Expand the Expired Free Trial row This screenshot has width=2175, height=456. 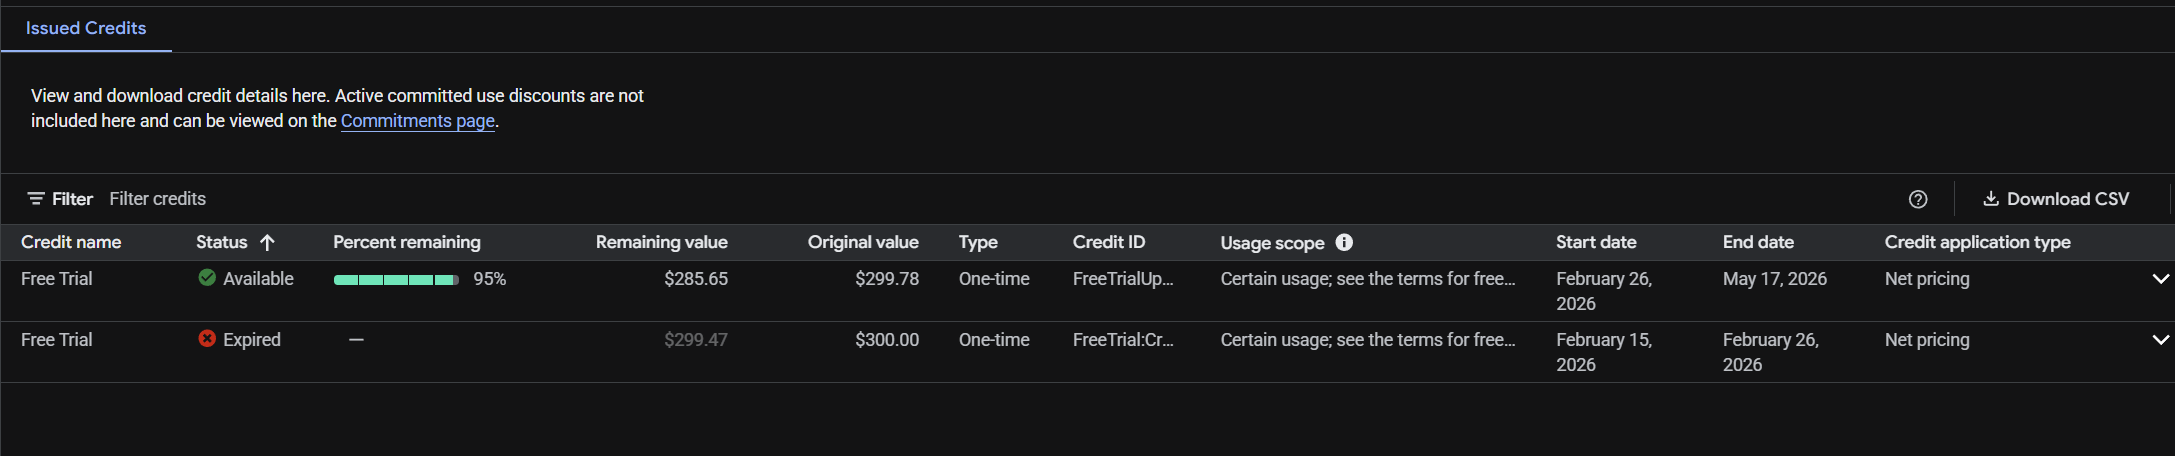(2160, 340)
